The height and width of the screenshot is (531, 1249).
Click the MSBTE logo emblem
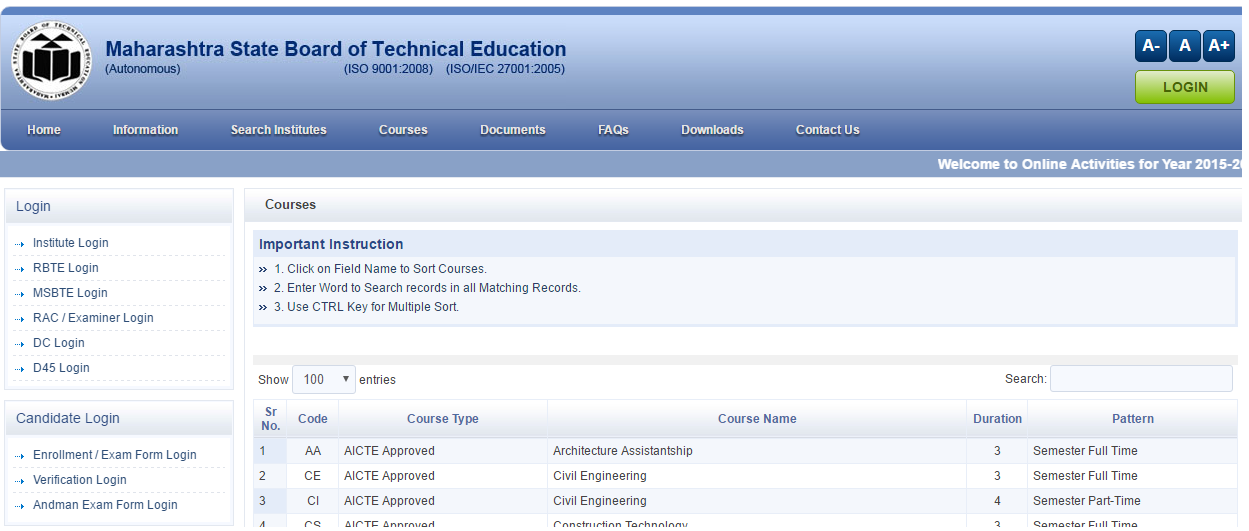click(x=50, y=60)
